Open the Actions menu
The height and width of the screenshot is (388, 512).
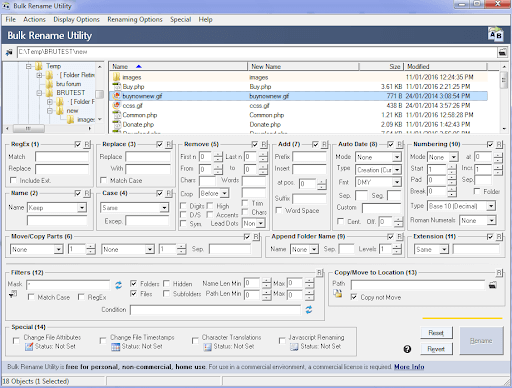pyautogui.click(x=34, y=19)
